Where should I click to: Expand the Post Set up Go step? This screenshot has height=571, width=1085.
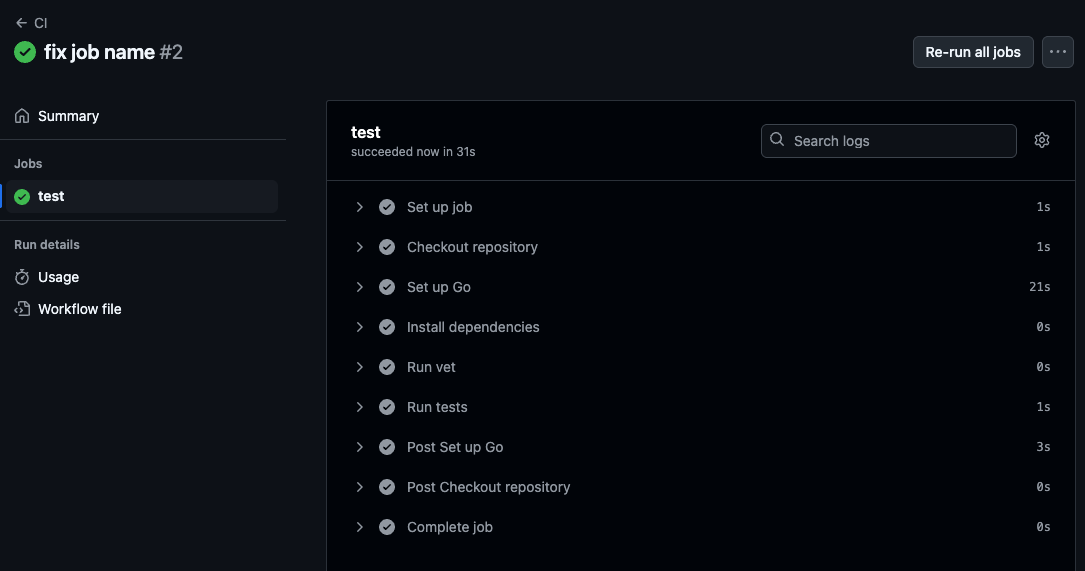(x=360, y=447)
